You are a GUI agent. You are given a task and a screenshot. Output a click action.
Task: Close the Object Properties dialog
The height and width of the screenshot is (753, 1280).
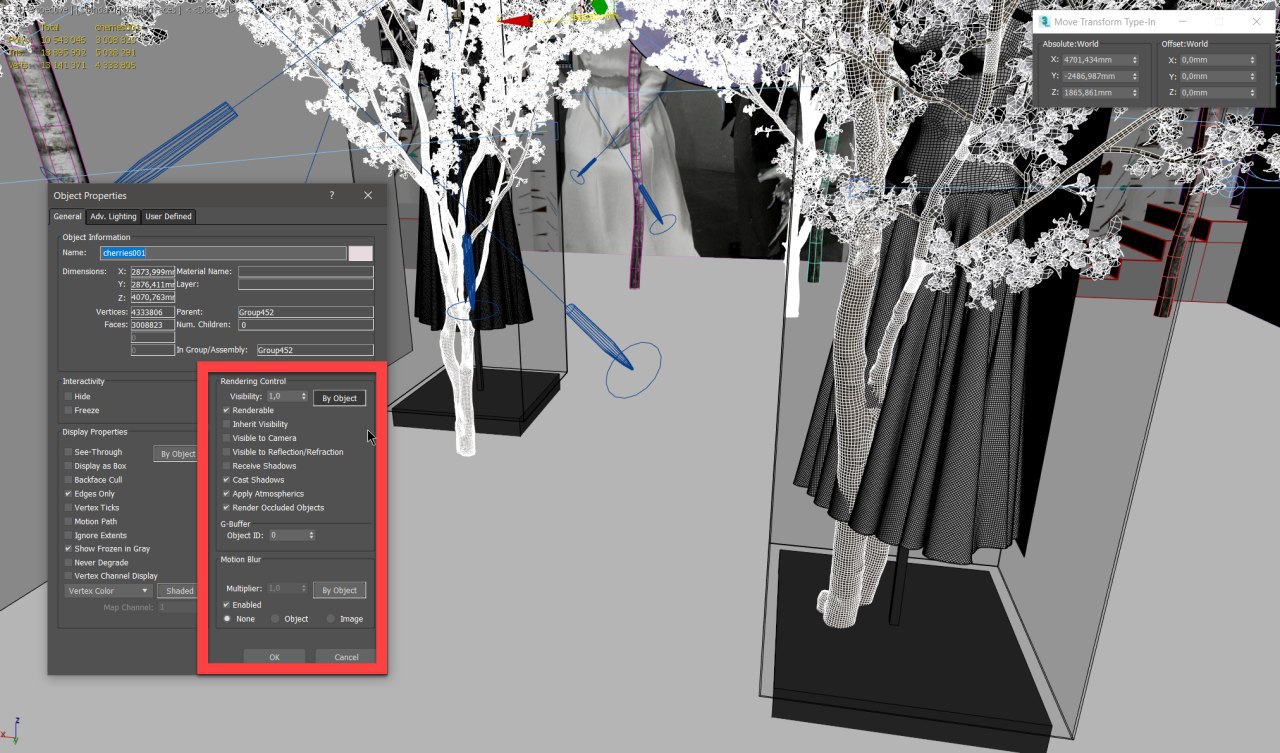click(368, 196)
